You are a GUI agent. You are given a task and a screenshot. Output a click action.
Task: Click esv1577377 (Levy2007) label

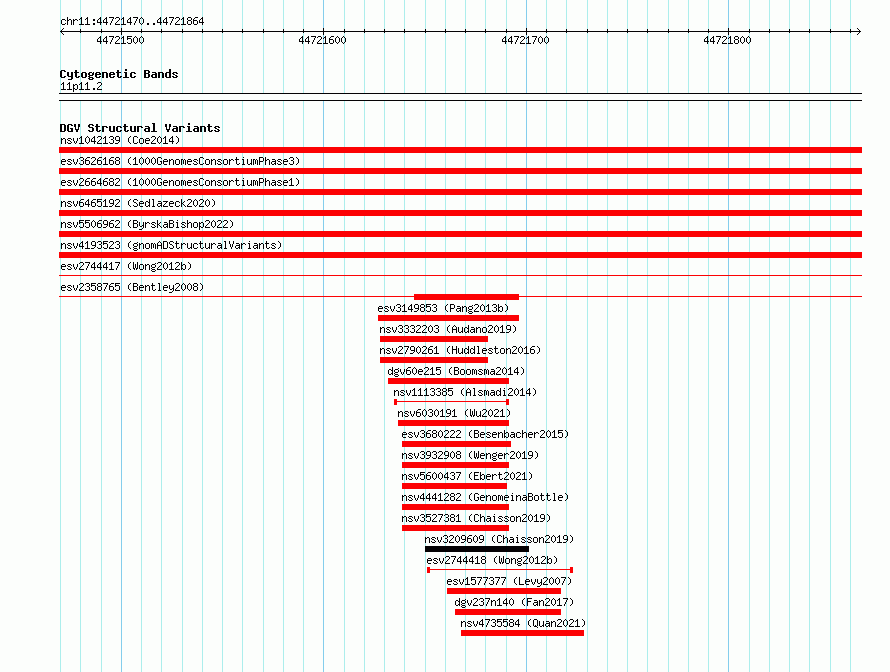(509, 581)
